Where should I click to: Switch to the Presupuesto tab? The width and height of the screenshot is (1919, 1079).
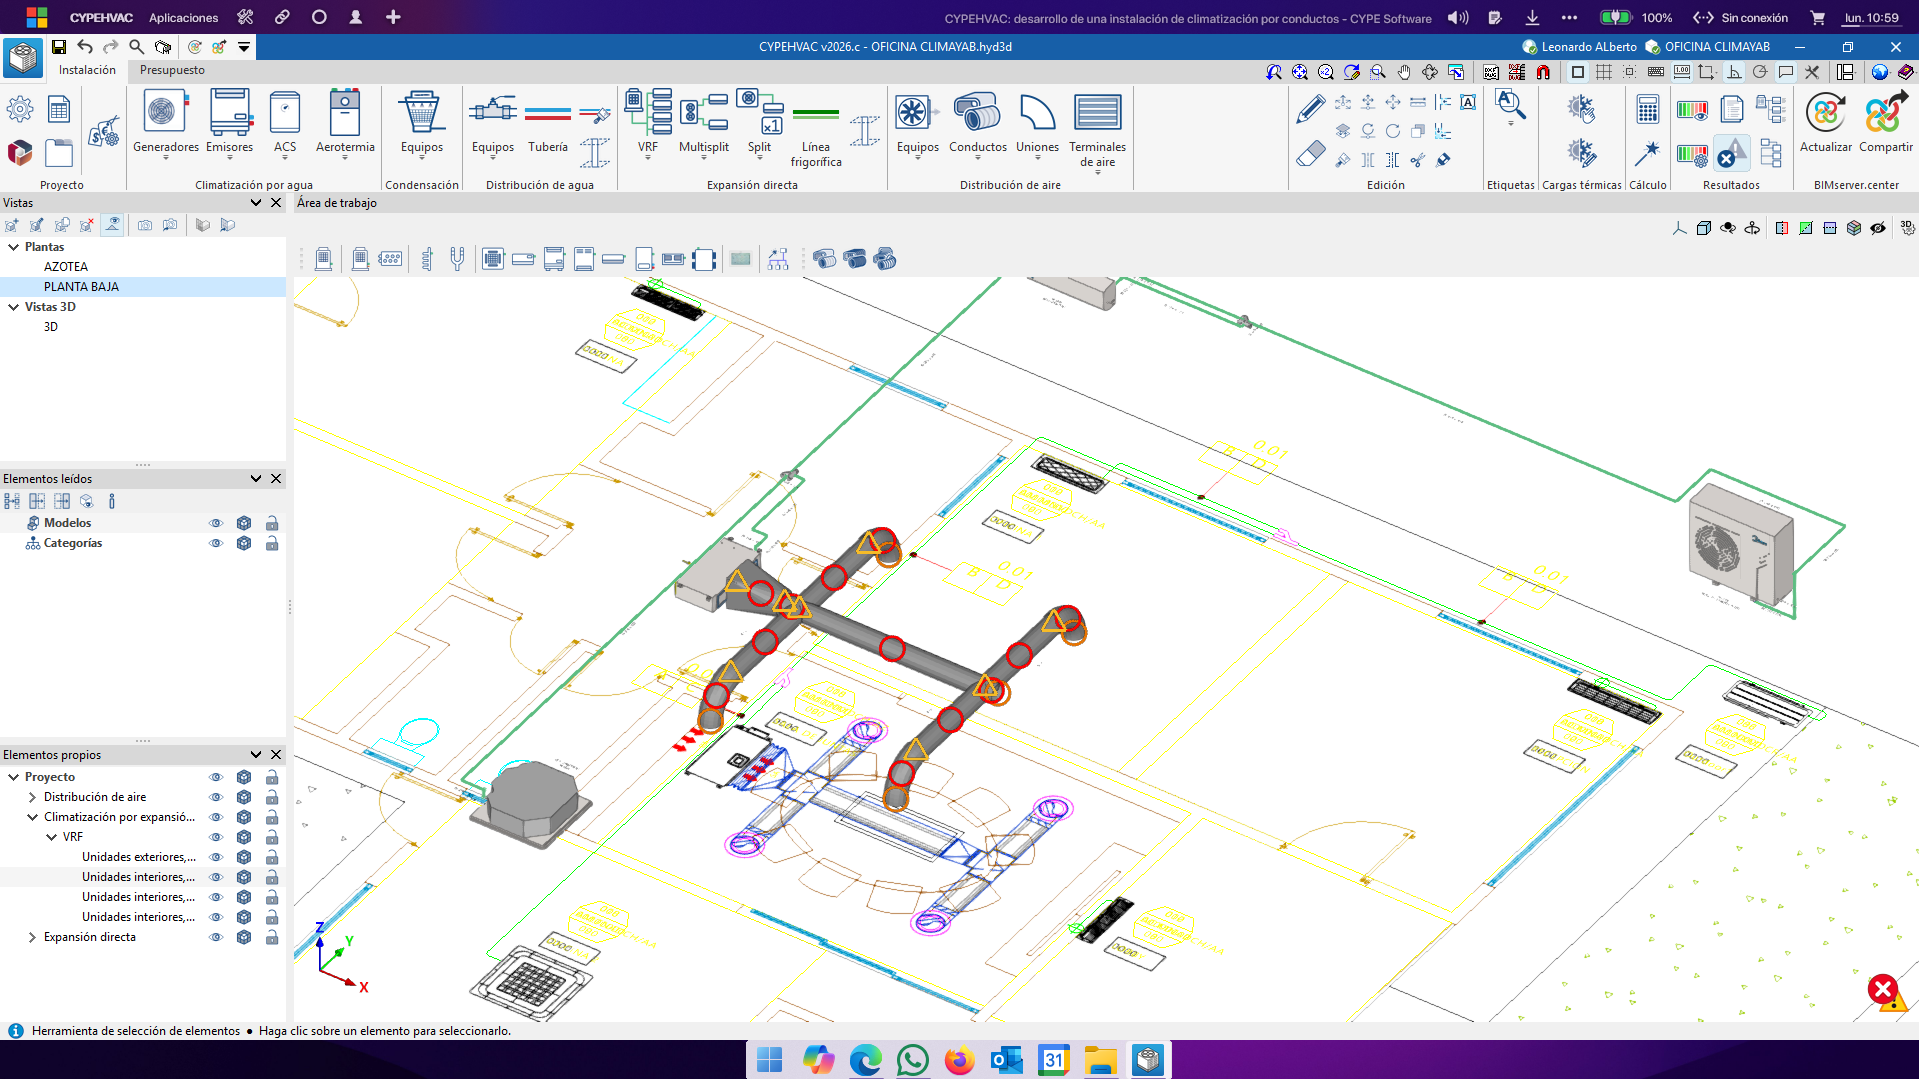pyautogui.click(x=172, y=70)
